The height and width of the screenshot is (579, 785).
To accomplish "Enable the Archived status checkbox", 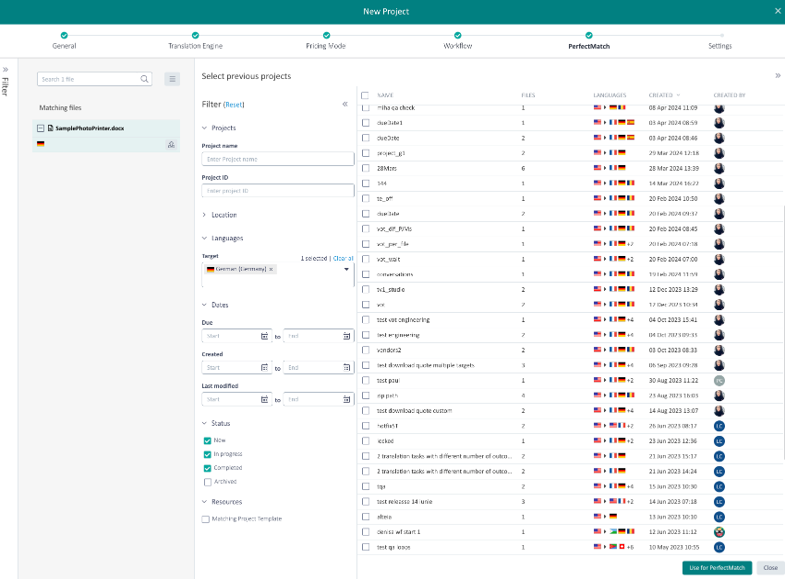I will click(x=207, y=481).
